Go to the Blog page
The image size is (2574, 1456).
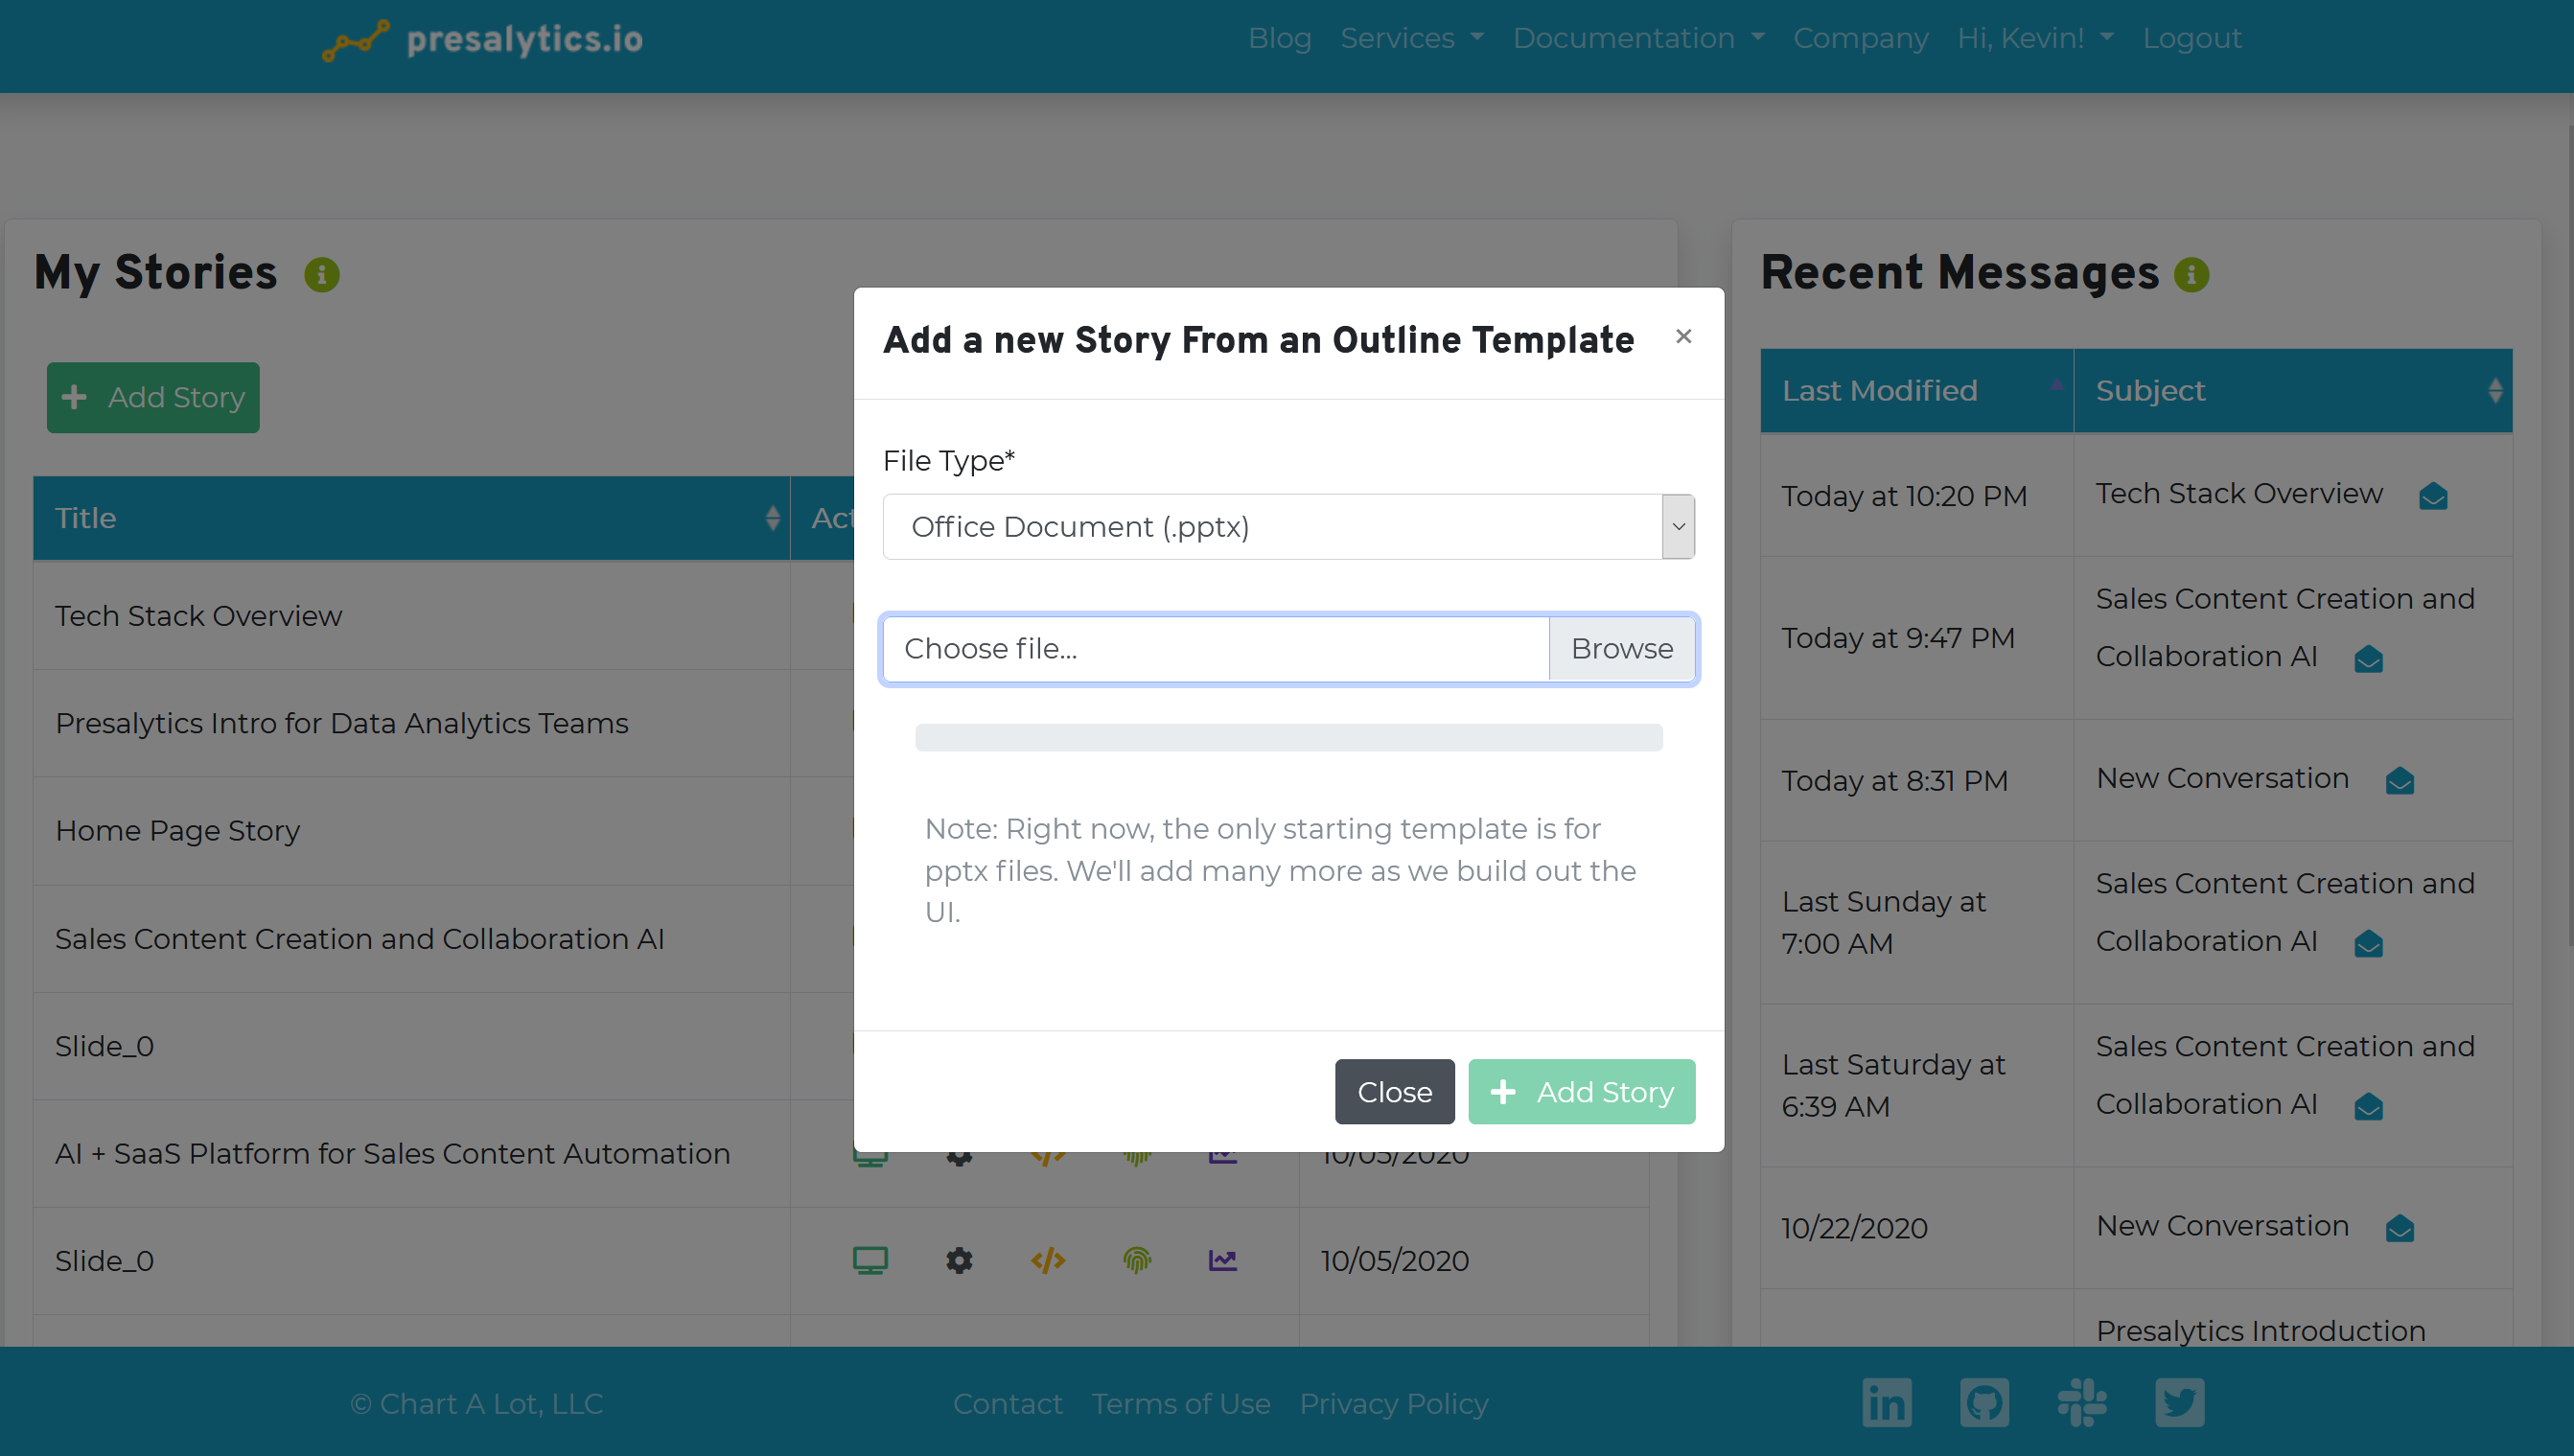[1279, 38]
